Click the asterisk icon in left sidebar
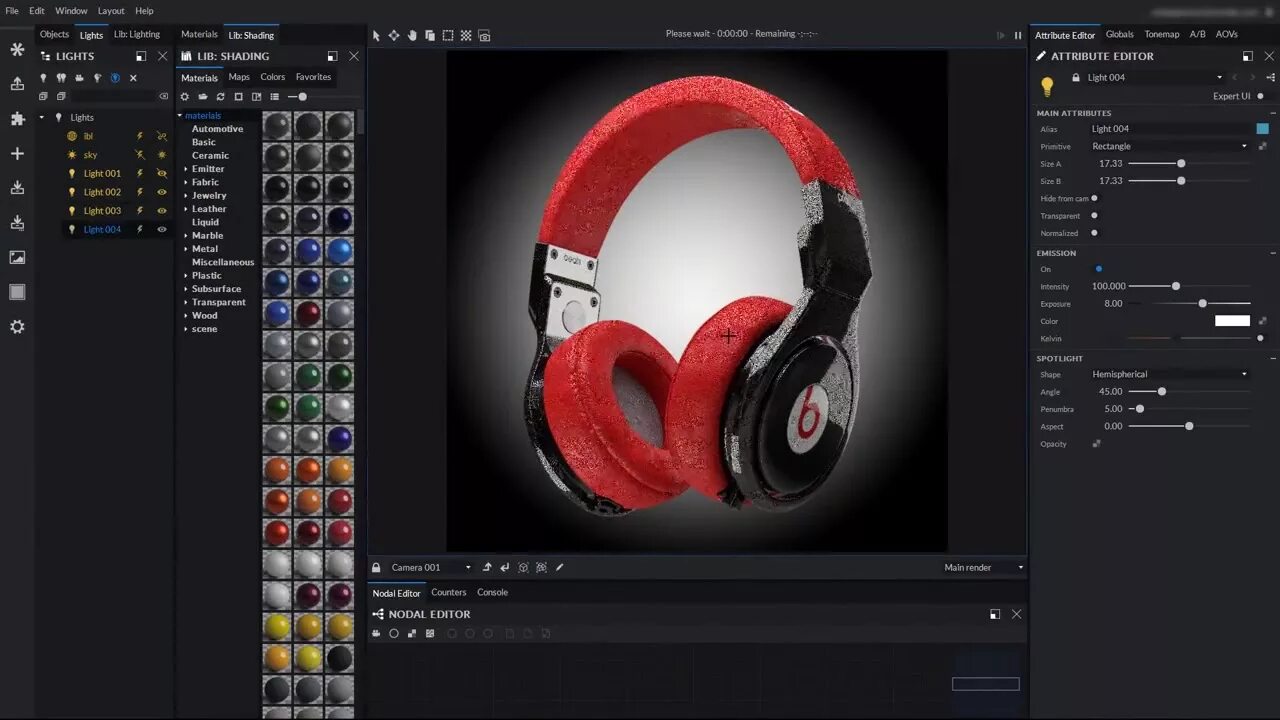This screenshot has width=1280, height=720. [x=17, y=49]
